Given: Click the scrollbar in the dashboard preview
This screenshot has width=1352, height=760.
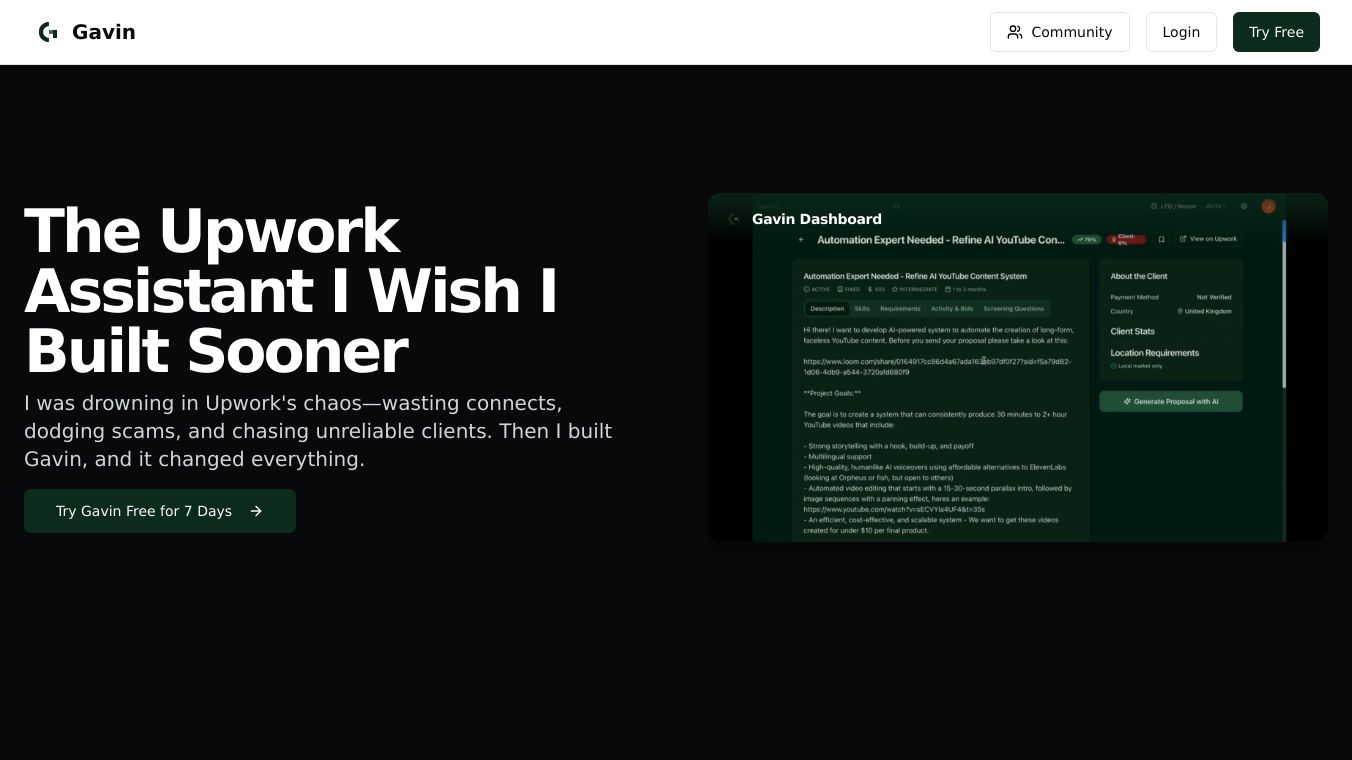Looking at the screenshot, I should coord(1284,304).
